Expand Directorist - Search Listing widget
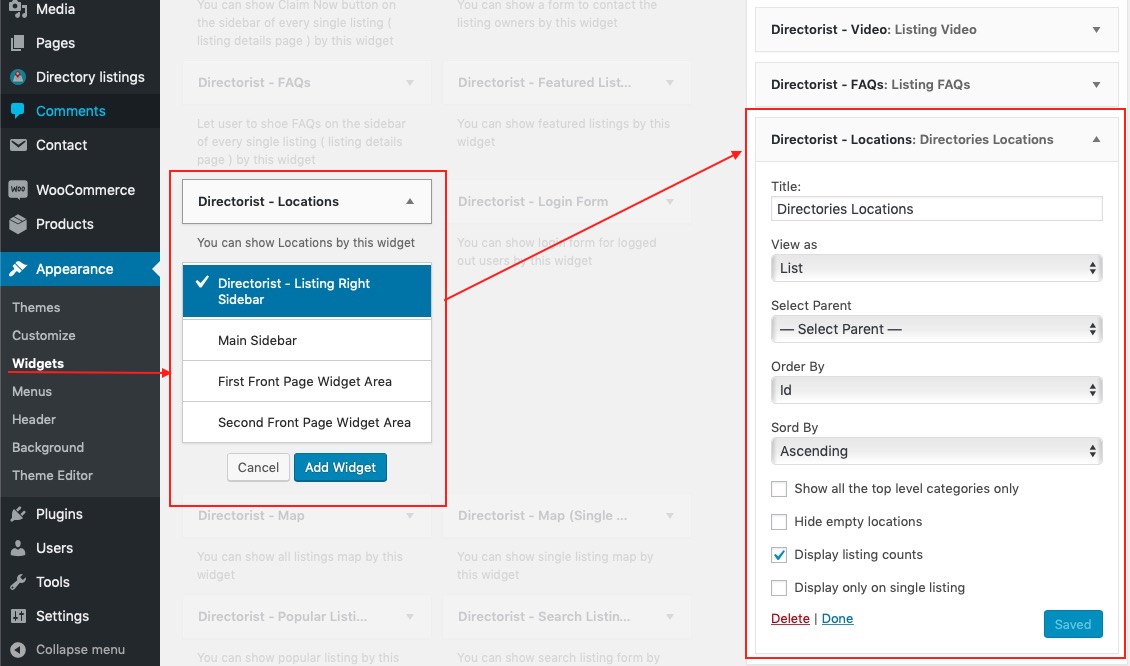This screenshot has height=666, width=1130. (x=670, y=617)
